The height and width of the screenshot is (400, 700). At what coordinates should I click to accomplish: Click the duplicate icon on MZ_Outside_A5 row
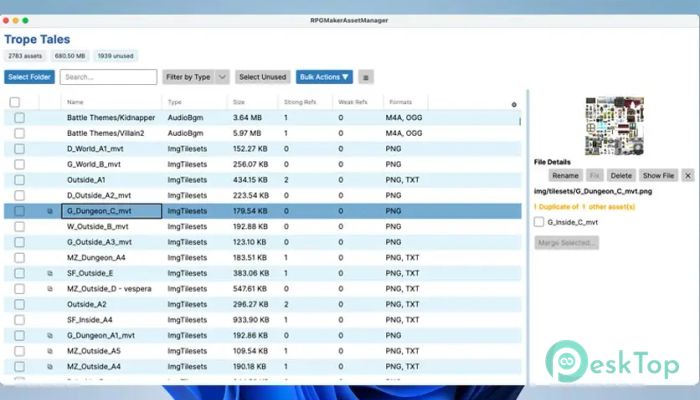(x=50, y=351)
